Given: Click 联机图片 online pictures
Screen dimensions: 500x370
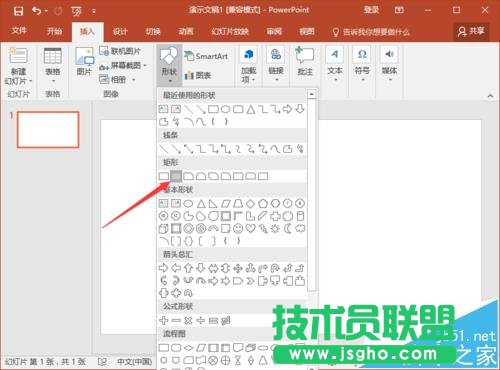Looking at the screenshot, I should coord(121,51).
